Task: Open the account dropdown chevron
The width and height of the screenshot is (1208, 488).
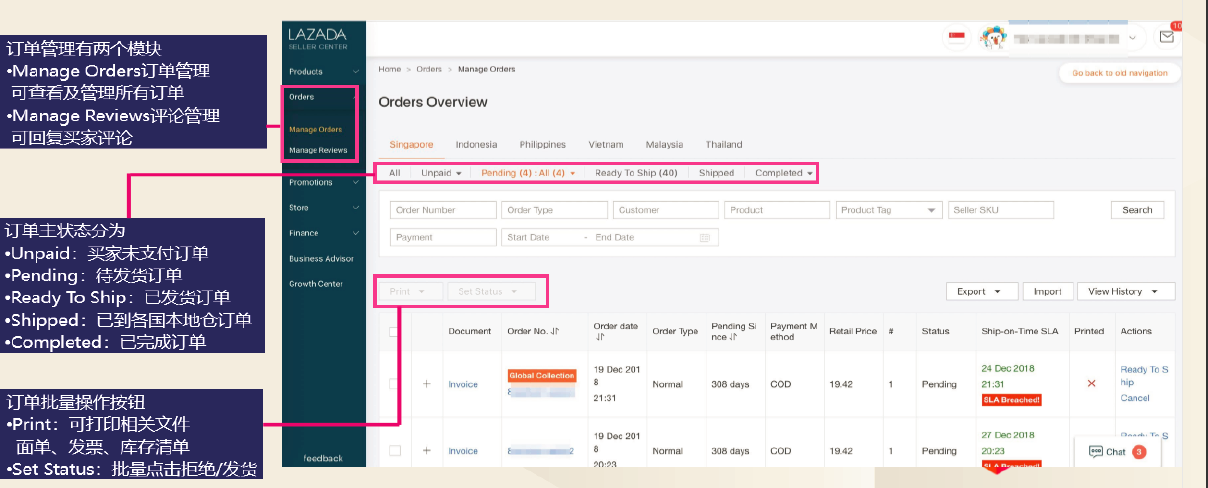Action: 1133,38
